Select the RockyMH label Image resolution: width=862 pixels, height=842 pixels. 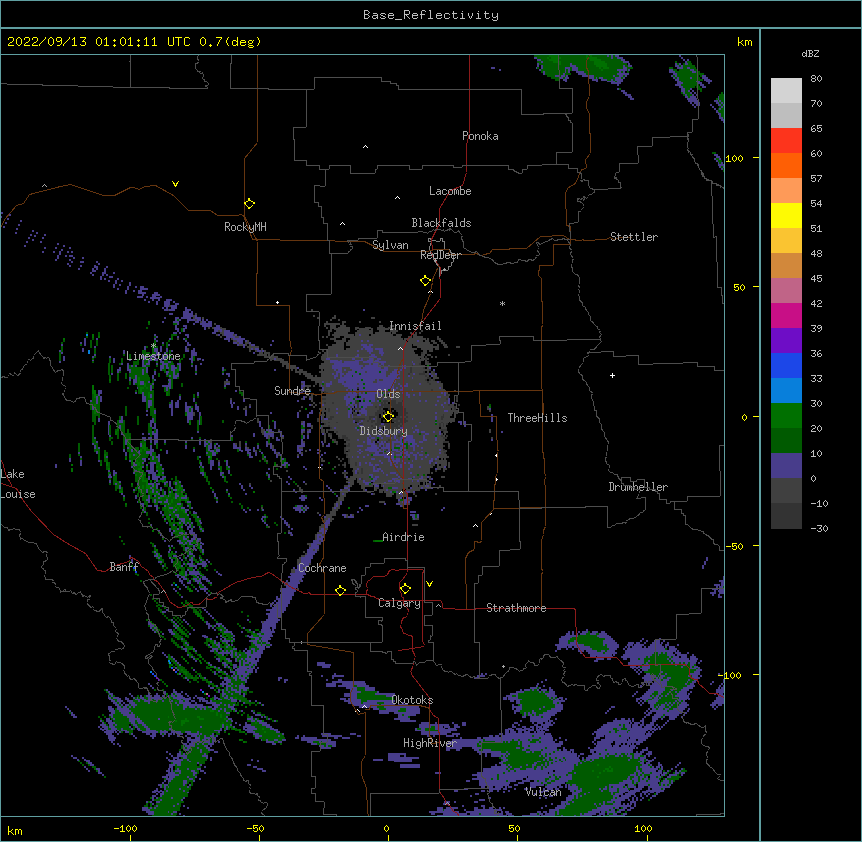point(245,227)
